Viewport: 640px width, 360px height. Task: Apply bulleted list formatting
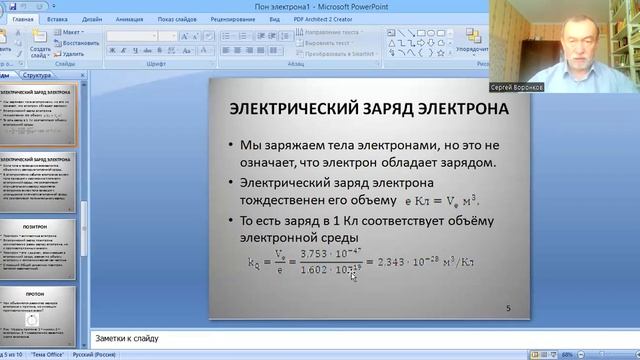pos(227,37)
